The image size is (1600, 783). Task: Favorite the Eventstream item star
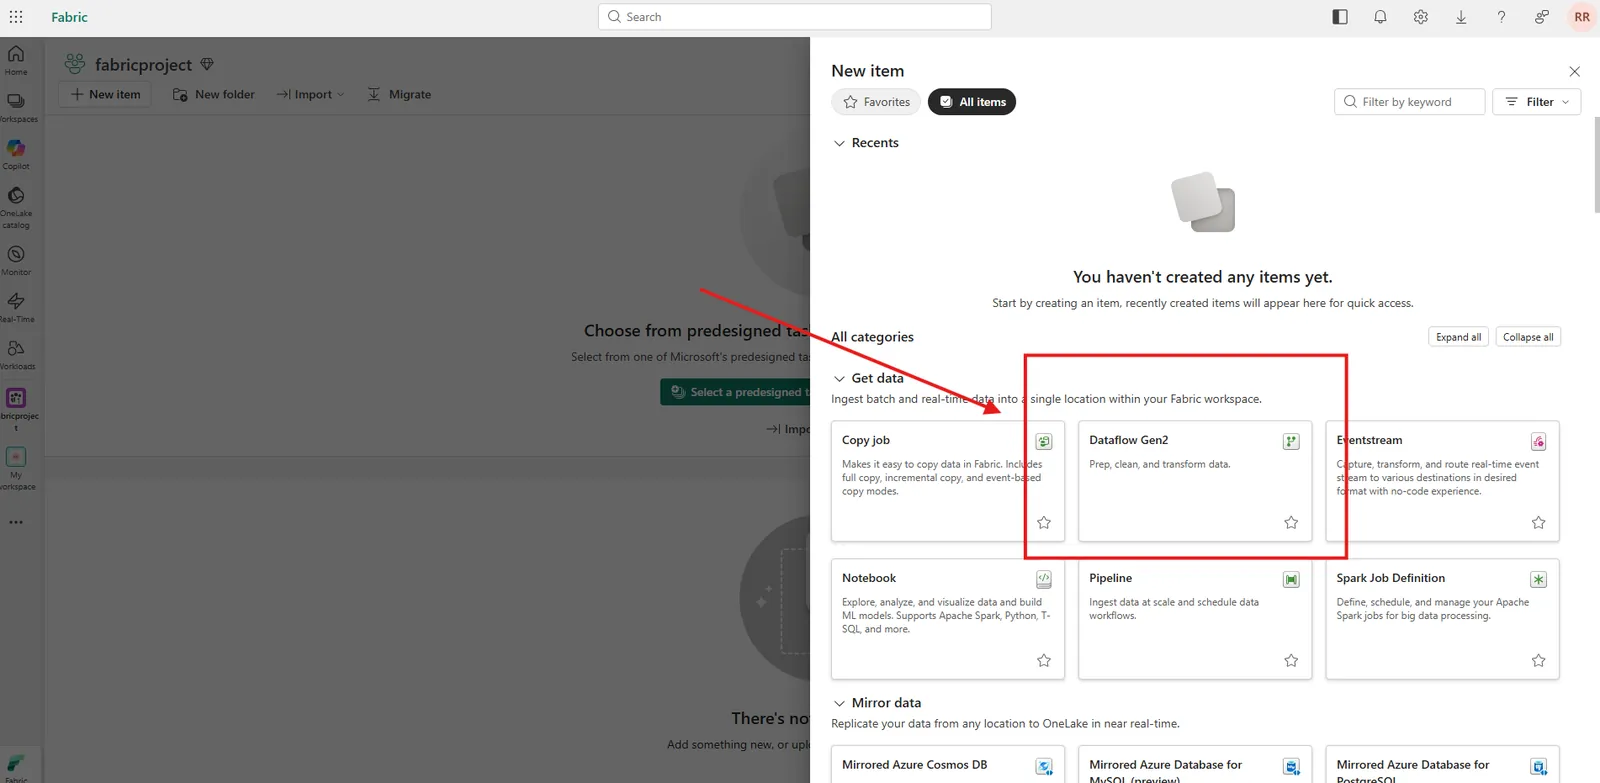[1538, 522]
